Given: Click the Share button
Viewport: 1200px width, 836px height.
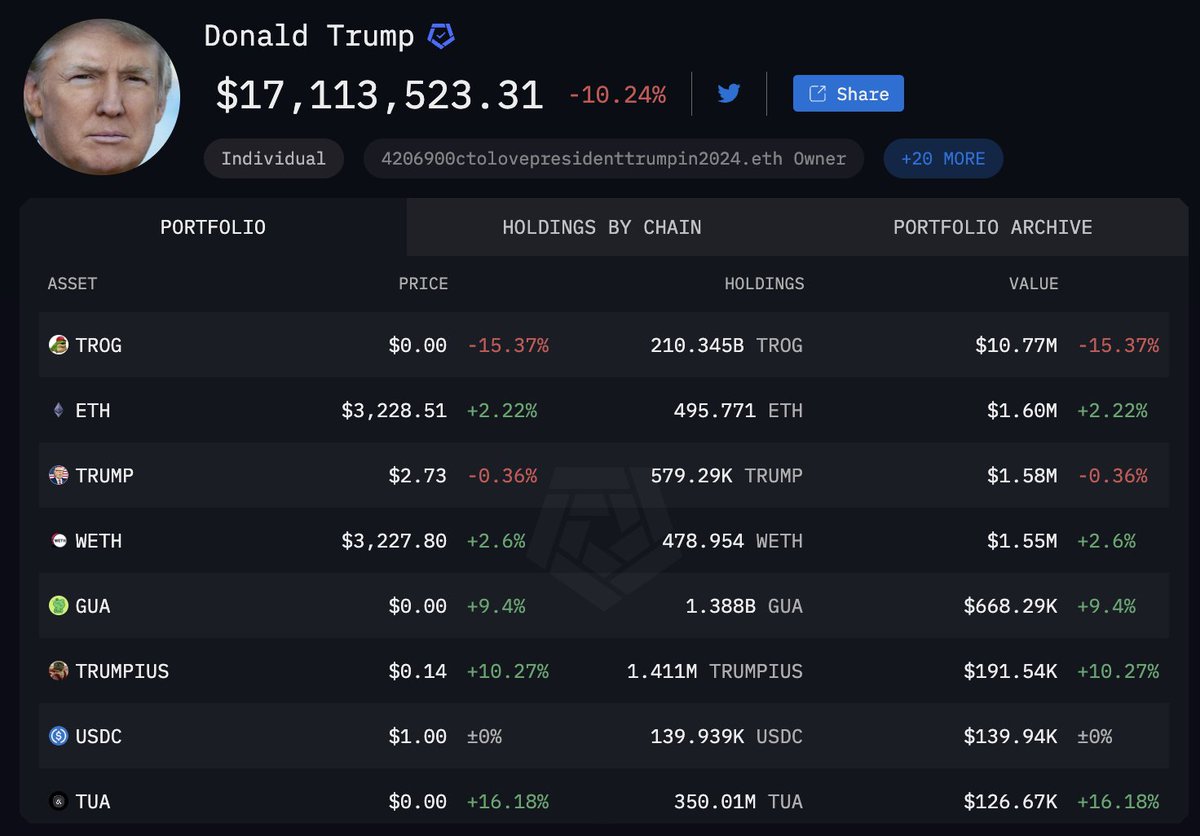Looking at the screenshot, I should pos(848,93).
